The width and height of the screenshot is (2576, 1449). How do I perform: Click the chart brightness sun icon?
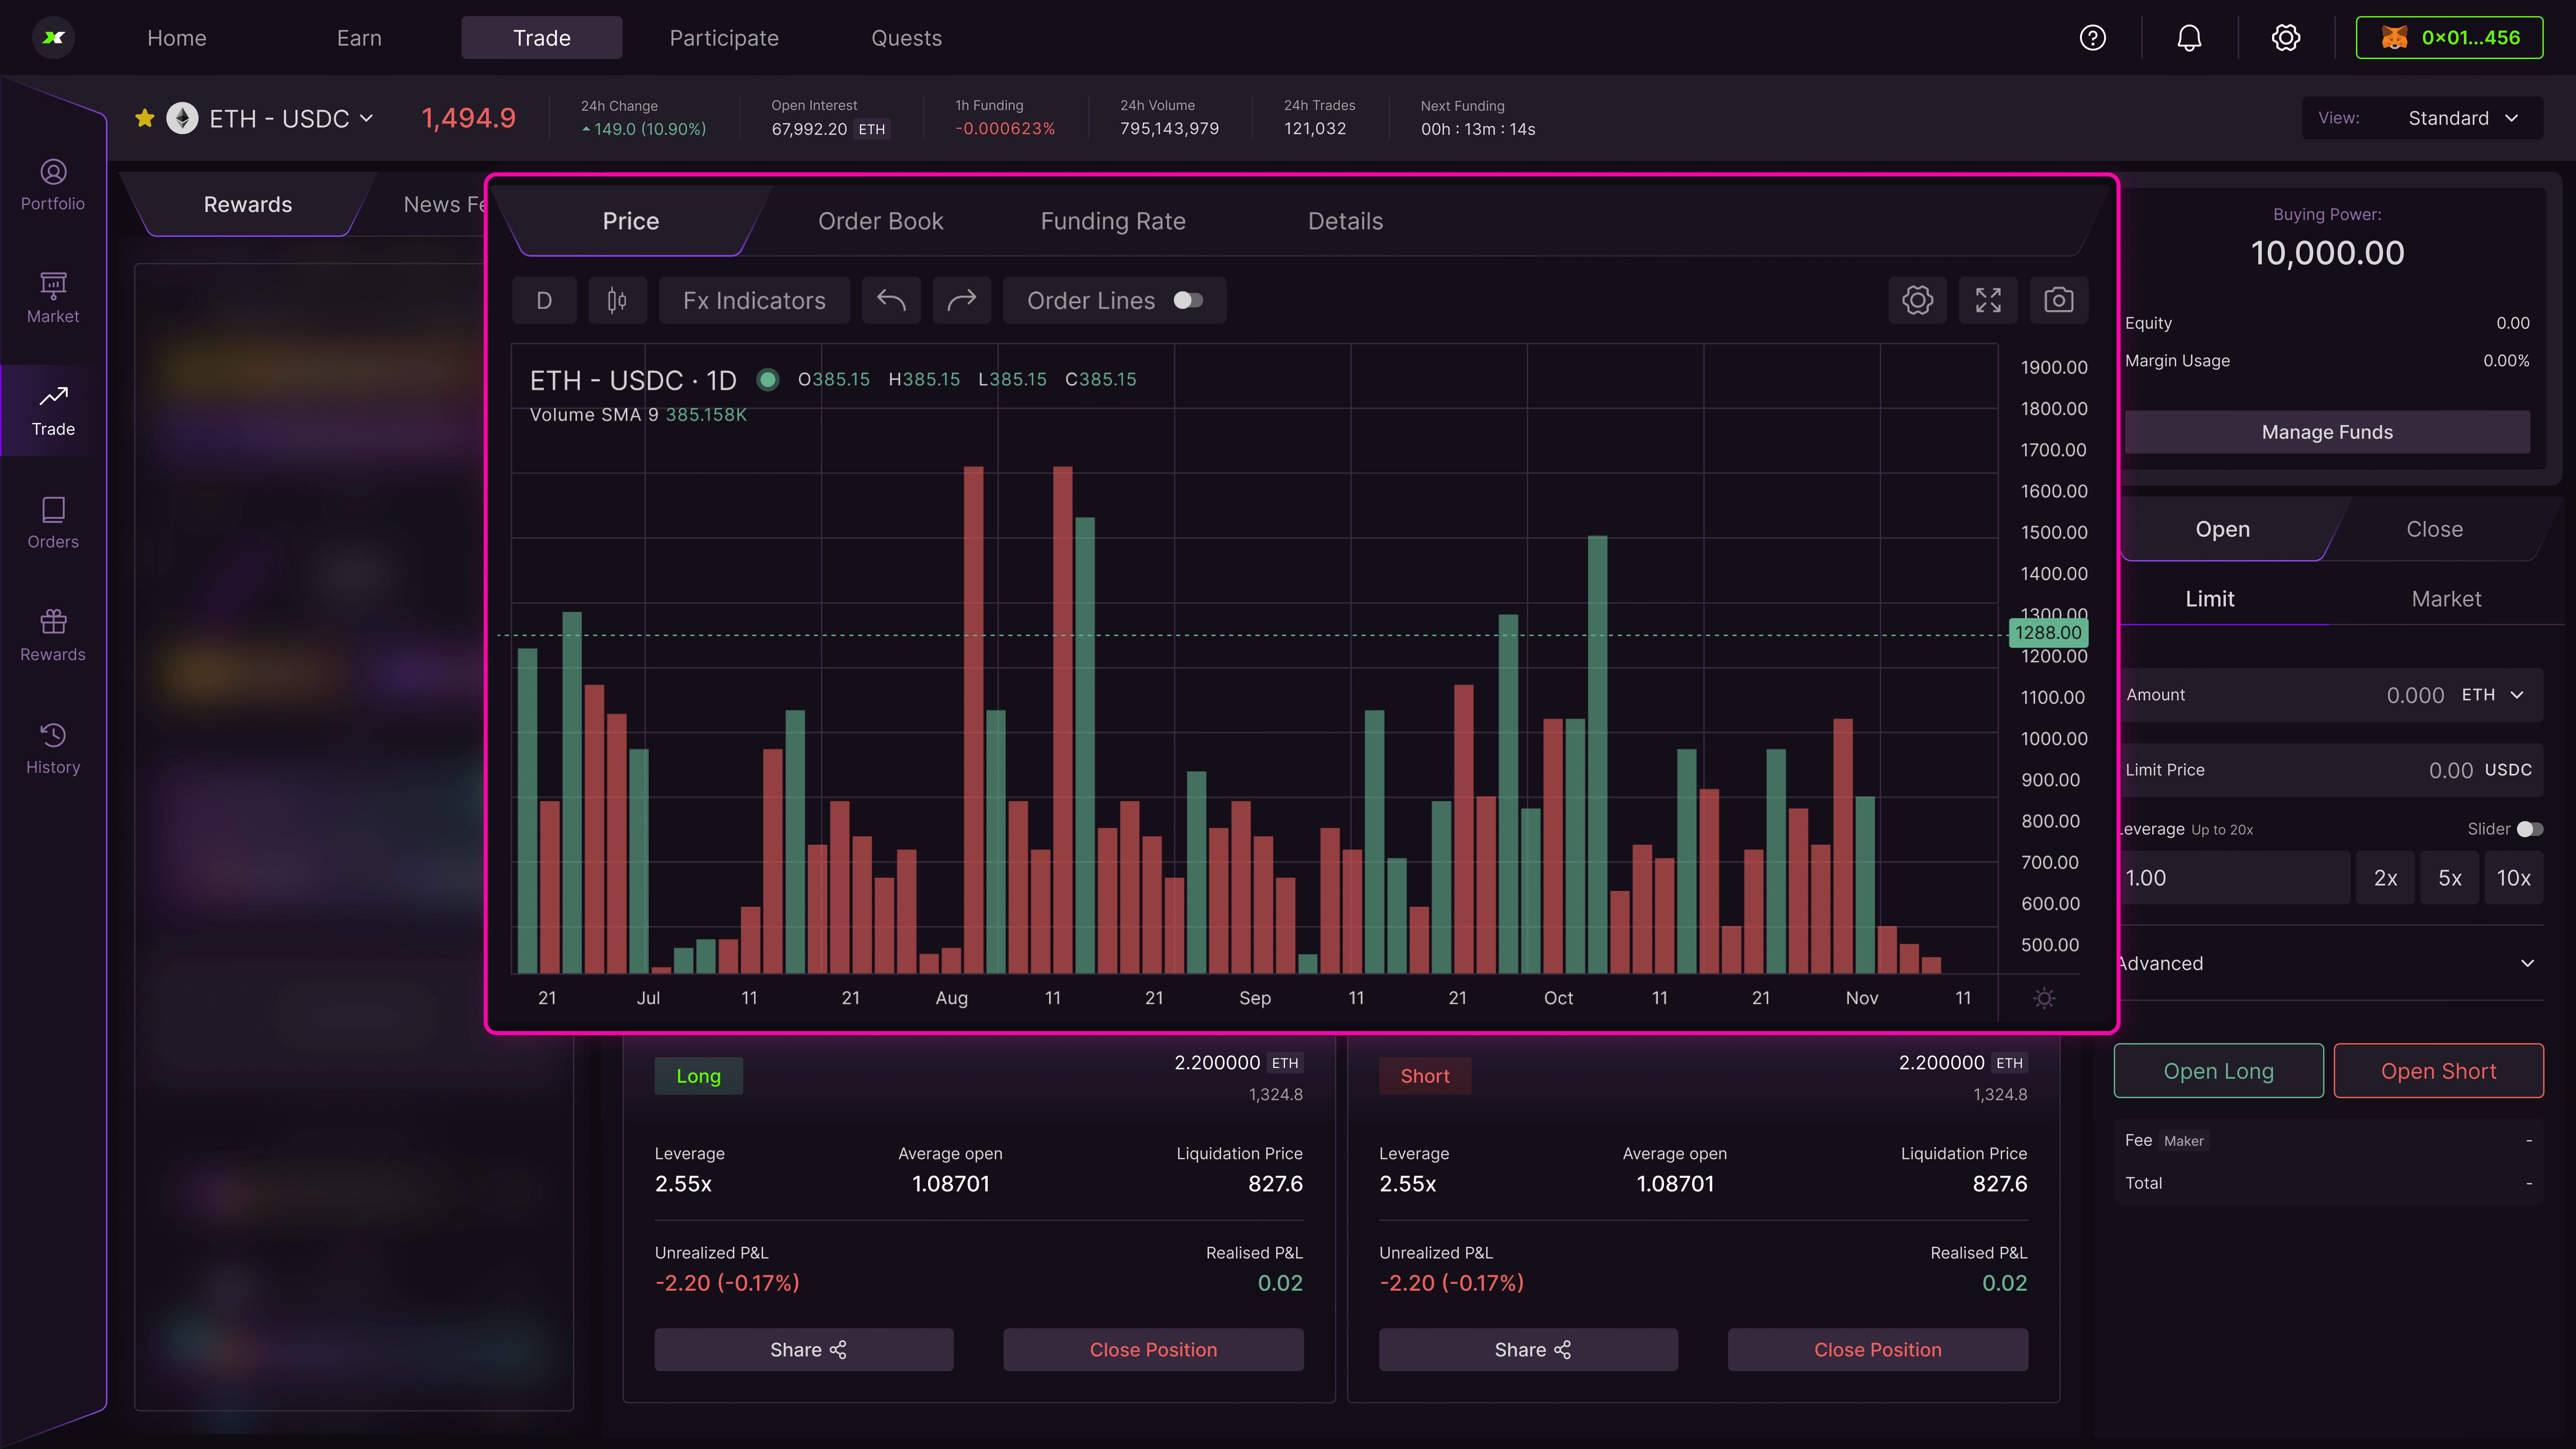coord(2044,998)
